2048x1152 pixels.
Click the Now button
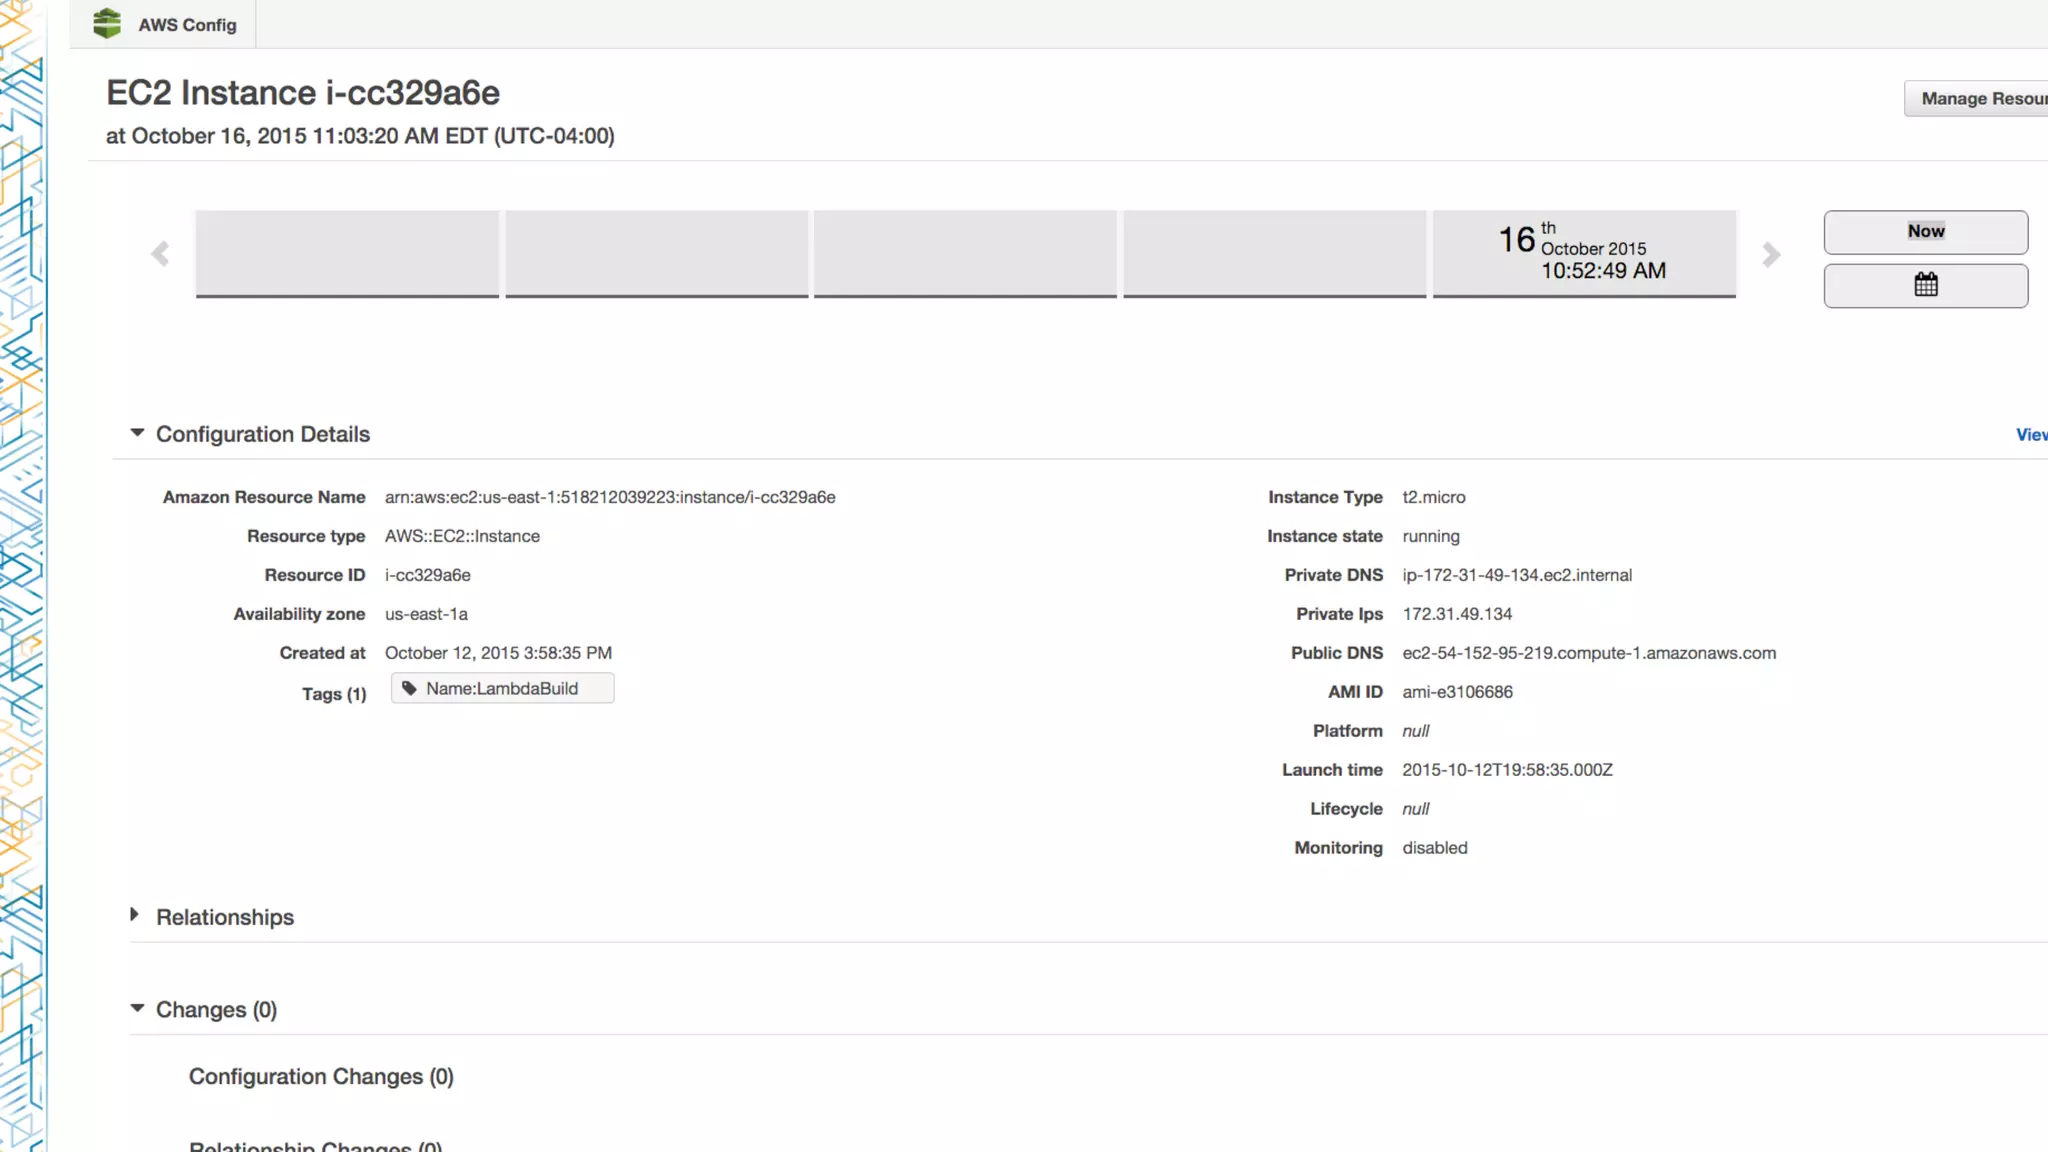click(1925, 231)
